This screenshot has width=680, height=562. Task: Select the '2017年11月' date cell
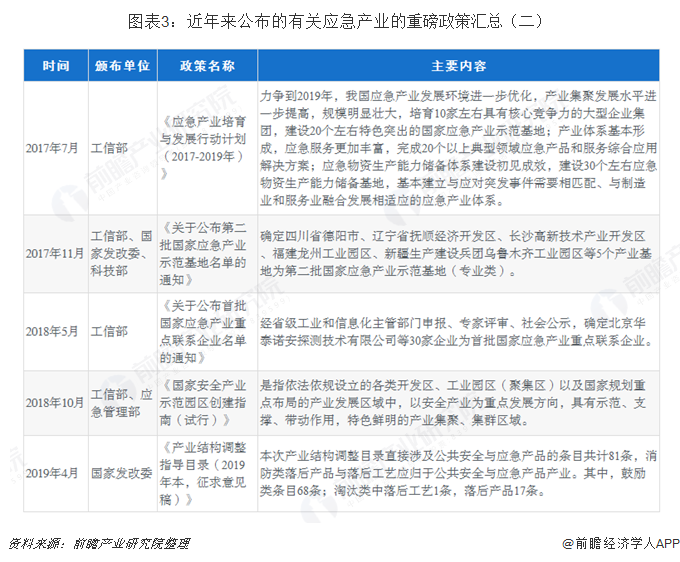(x=55, y=254)
